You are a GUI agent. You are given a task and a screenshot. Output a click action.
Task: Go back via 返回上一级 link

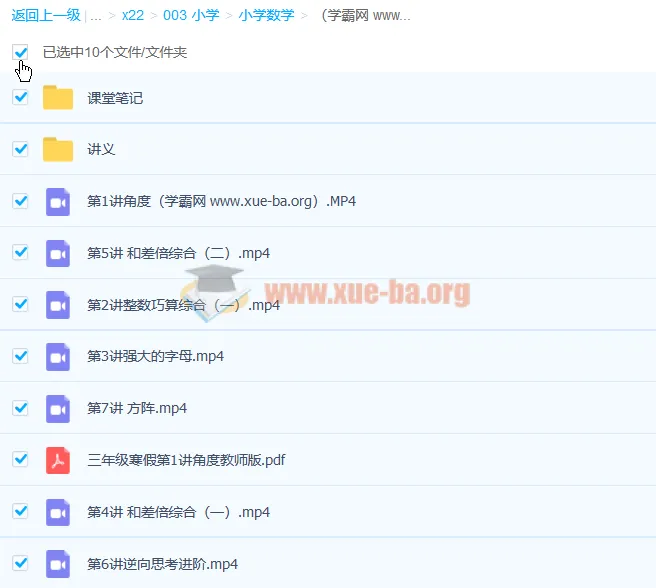[46, 15]
